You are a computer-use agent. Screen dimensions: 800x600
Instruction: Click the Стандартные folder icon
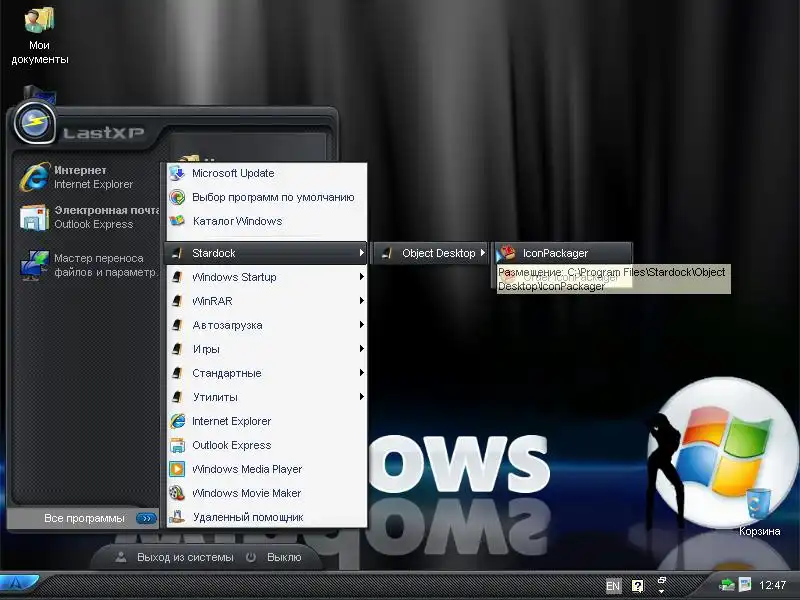tap(177, 373)
